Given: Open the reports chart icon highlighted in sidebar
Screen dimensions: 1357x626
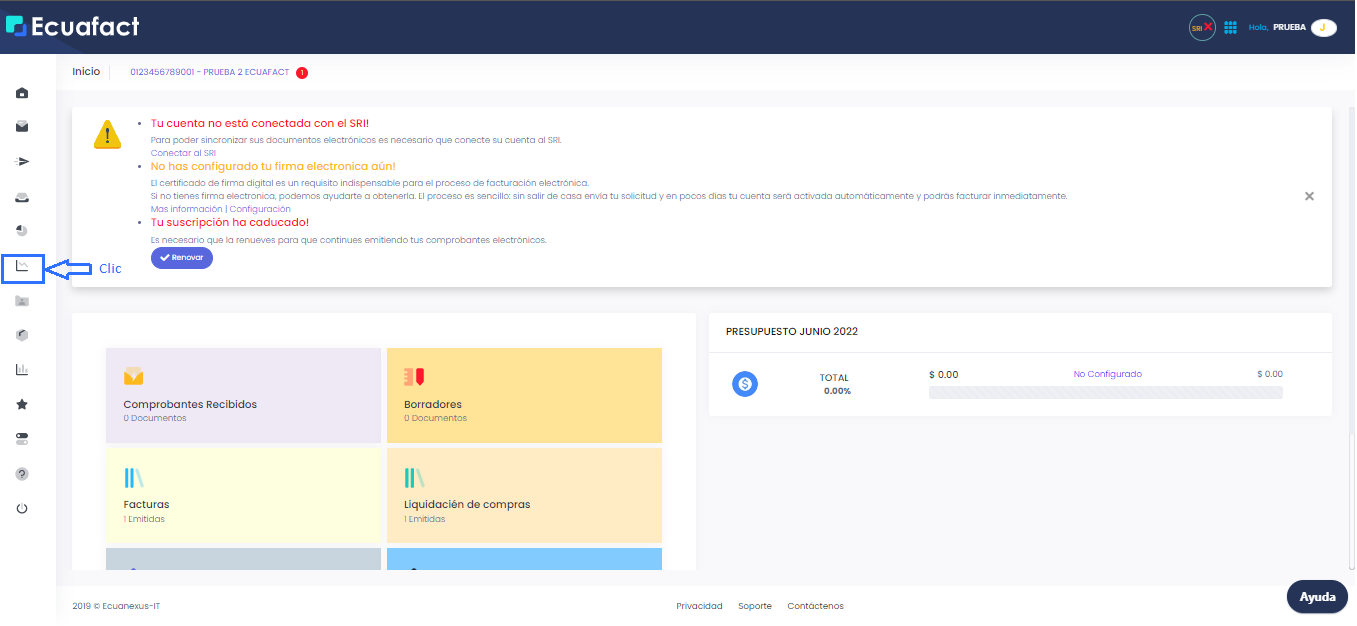Looking at the screenshot, I should [21, 267].
